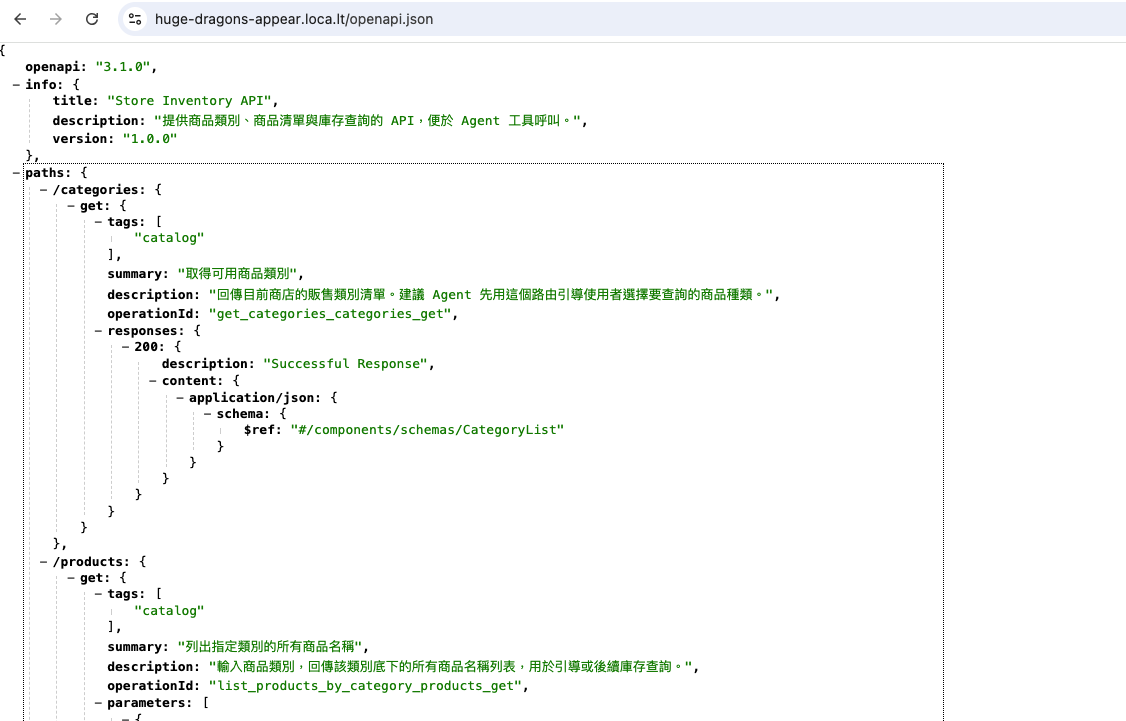Screen dimensions: 1126x721
Task: Collapse the /products path node
Action: coord(43,562)
